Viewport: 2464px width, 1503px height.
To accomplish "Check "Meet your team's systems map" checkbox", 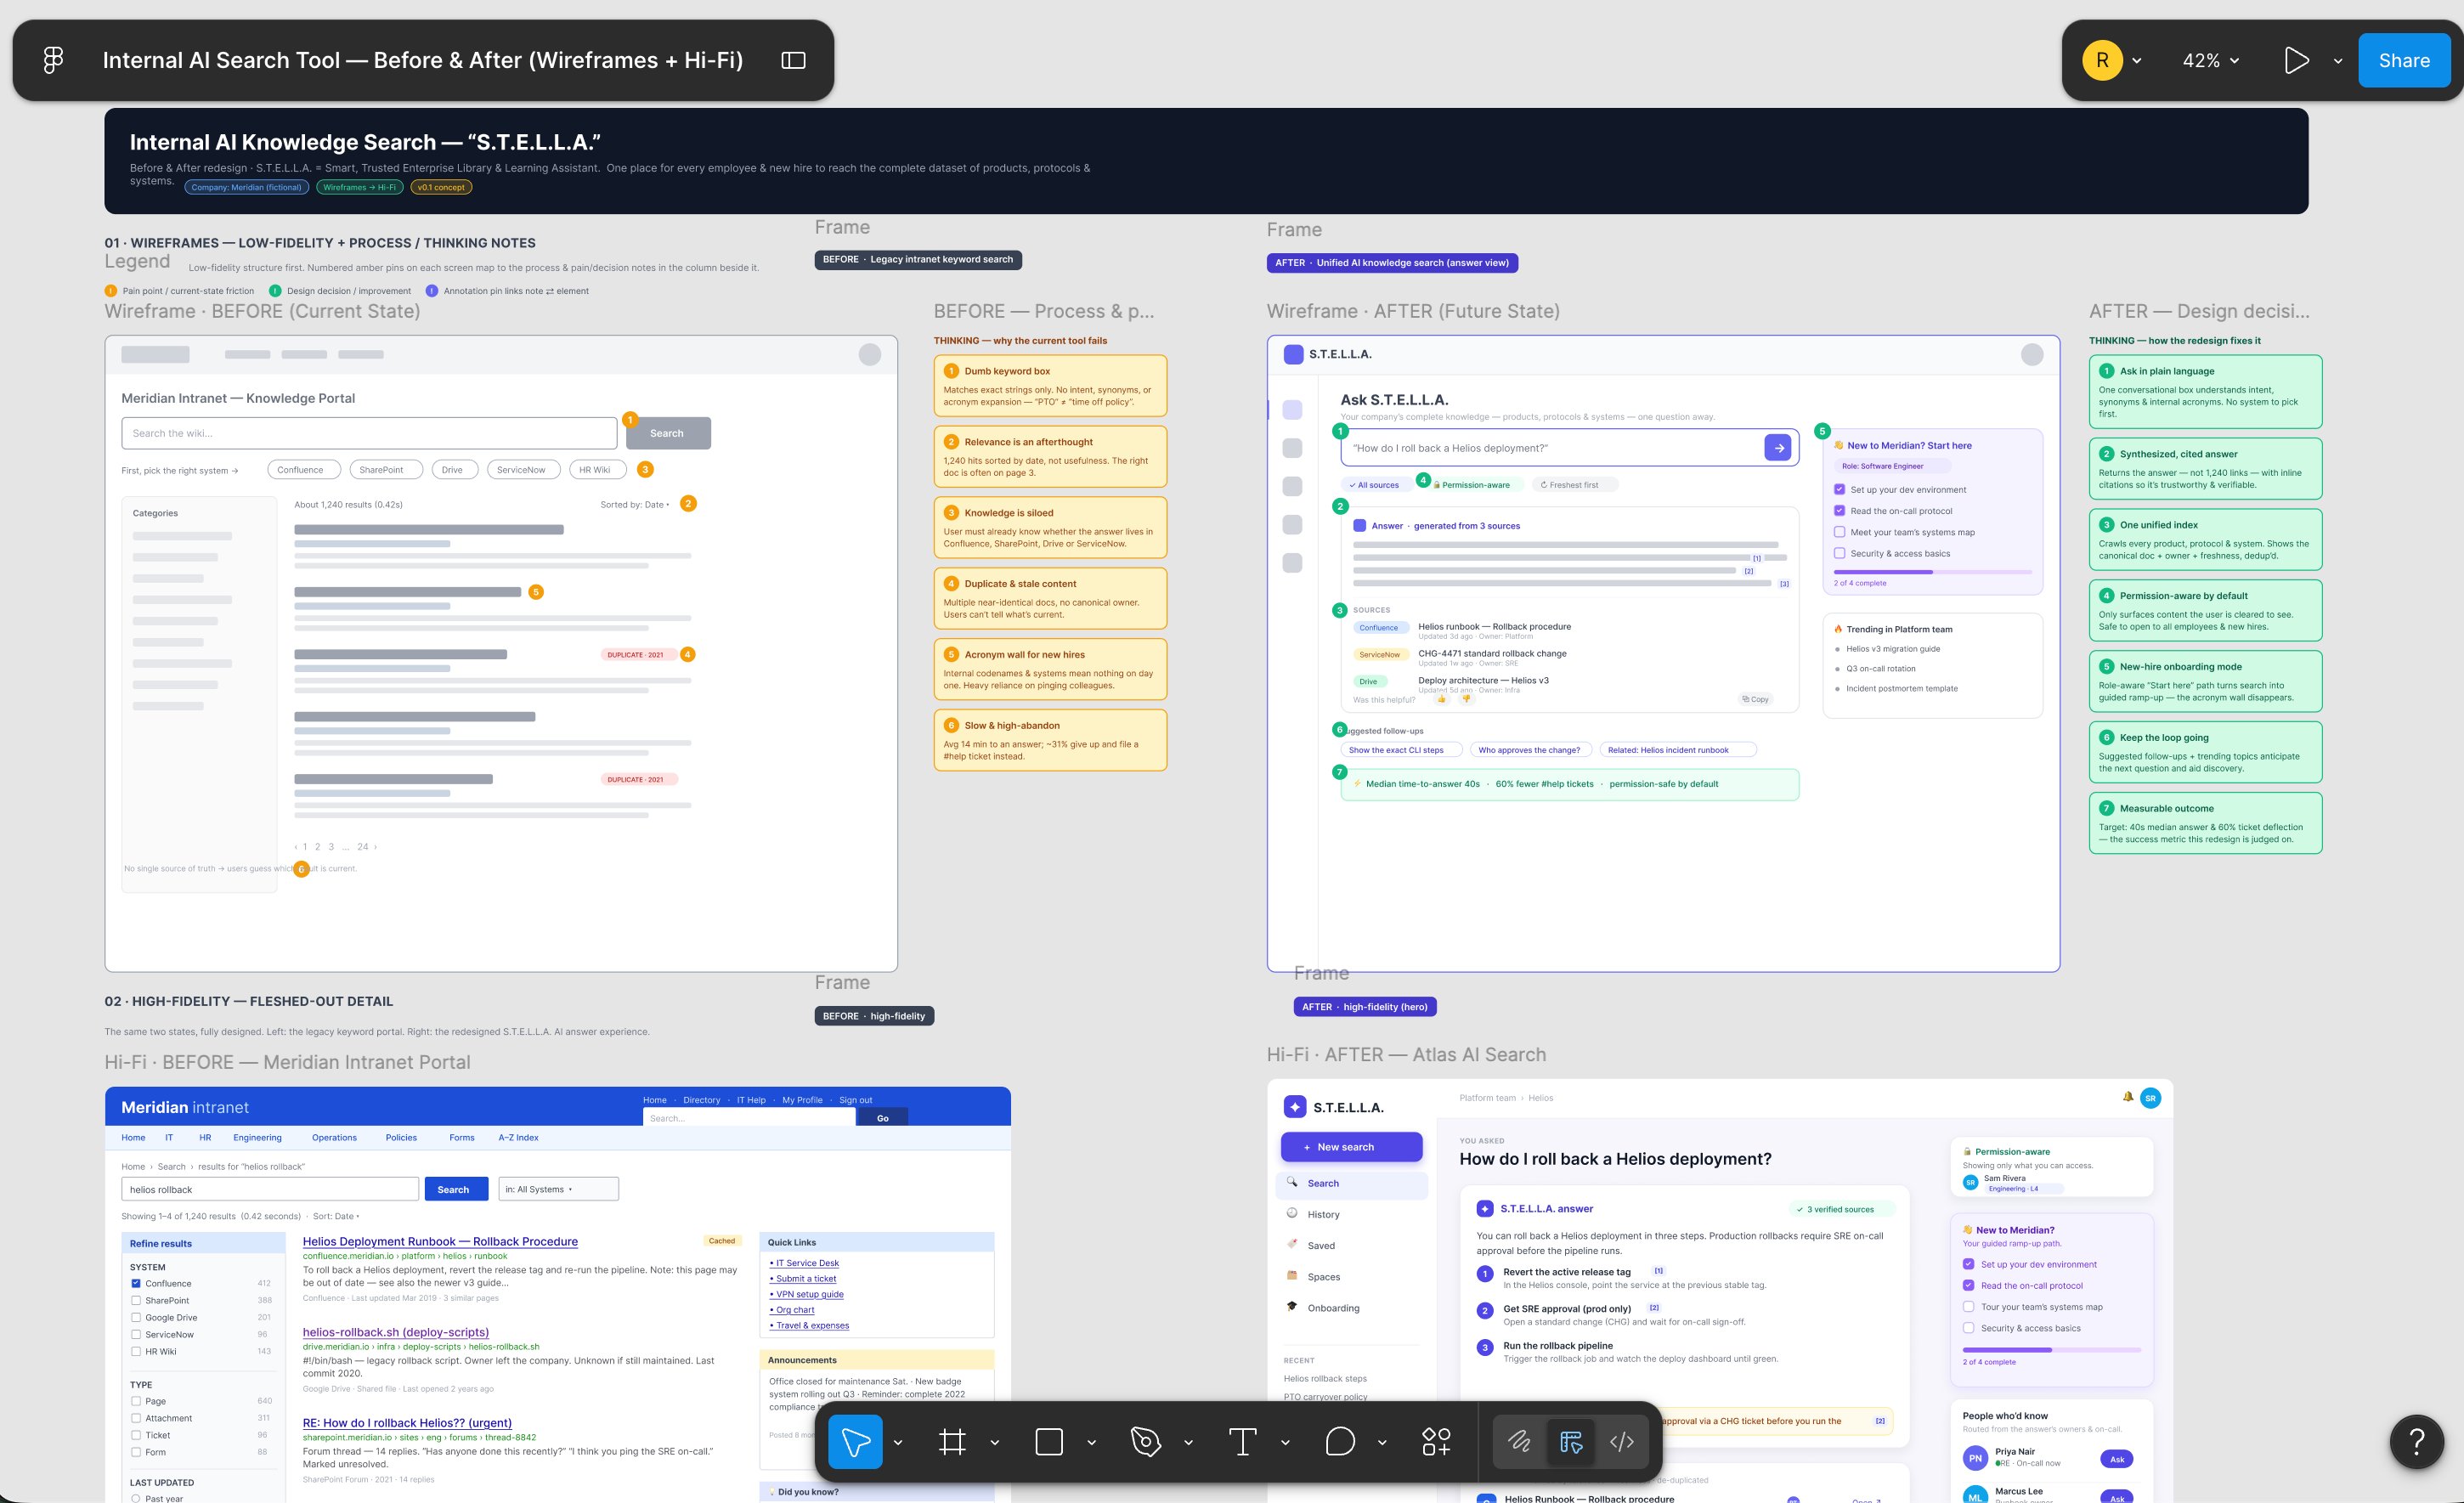I will point(1839,532).
